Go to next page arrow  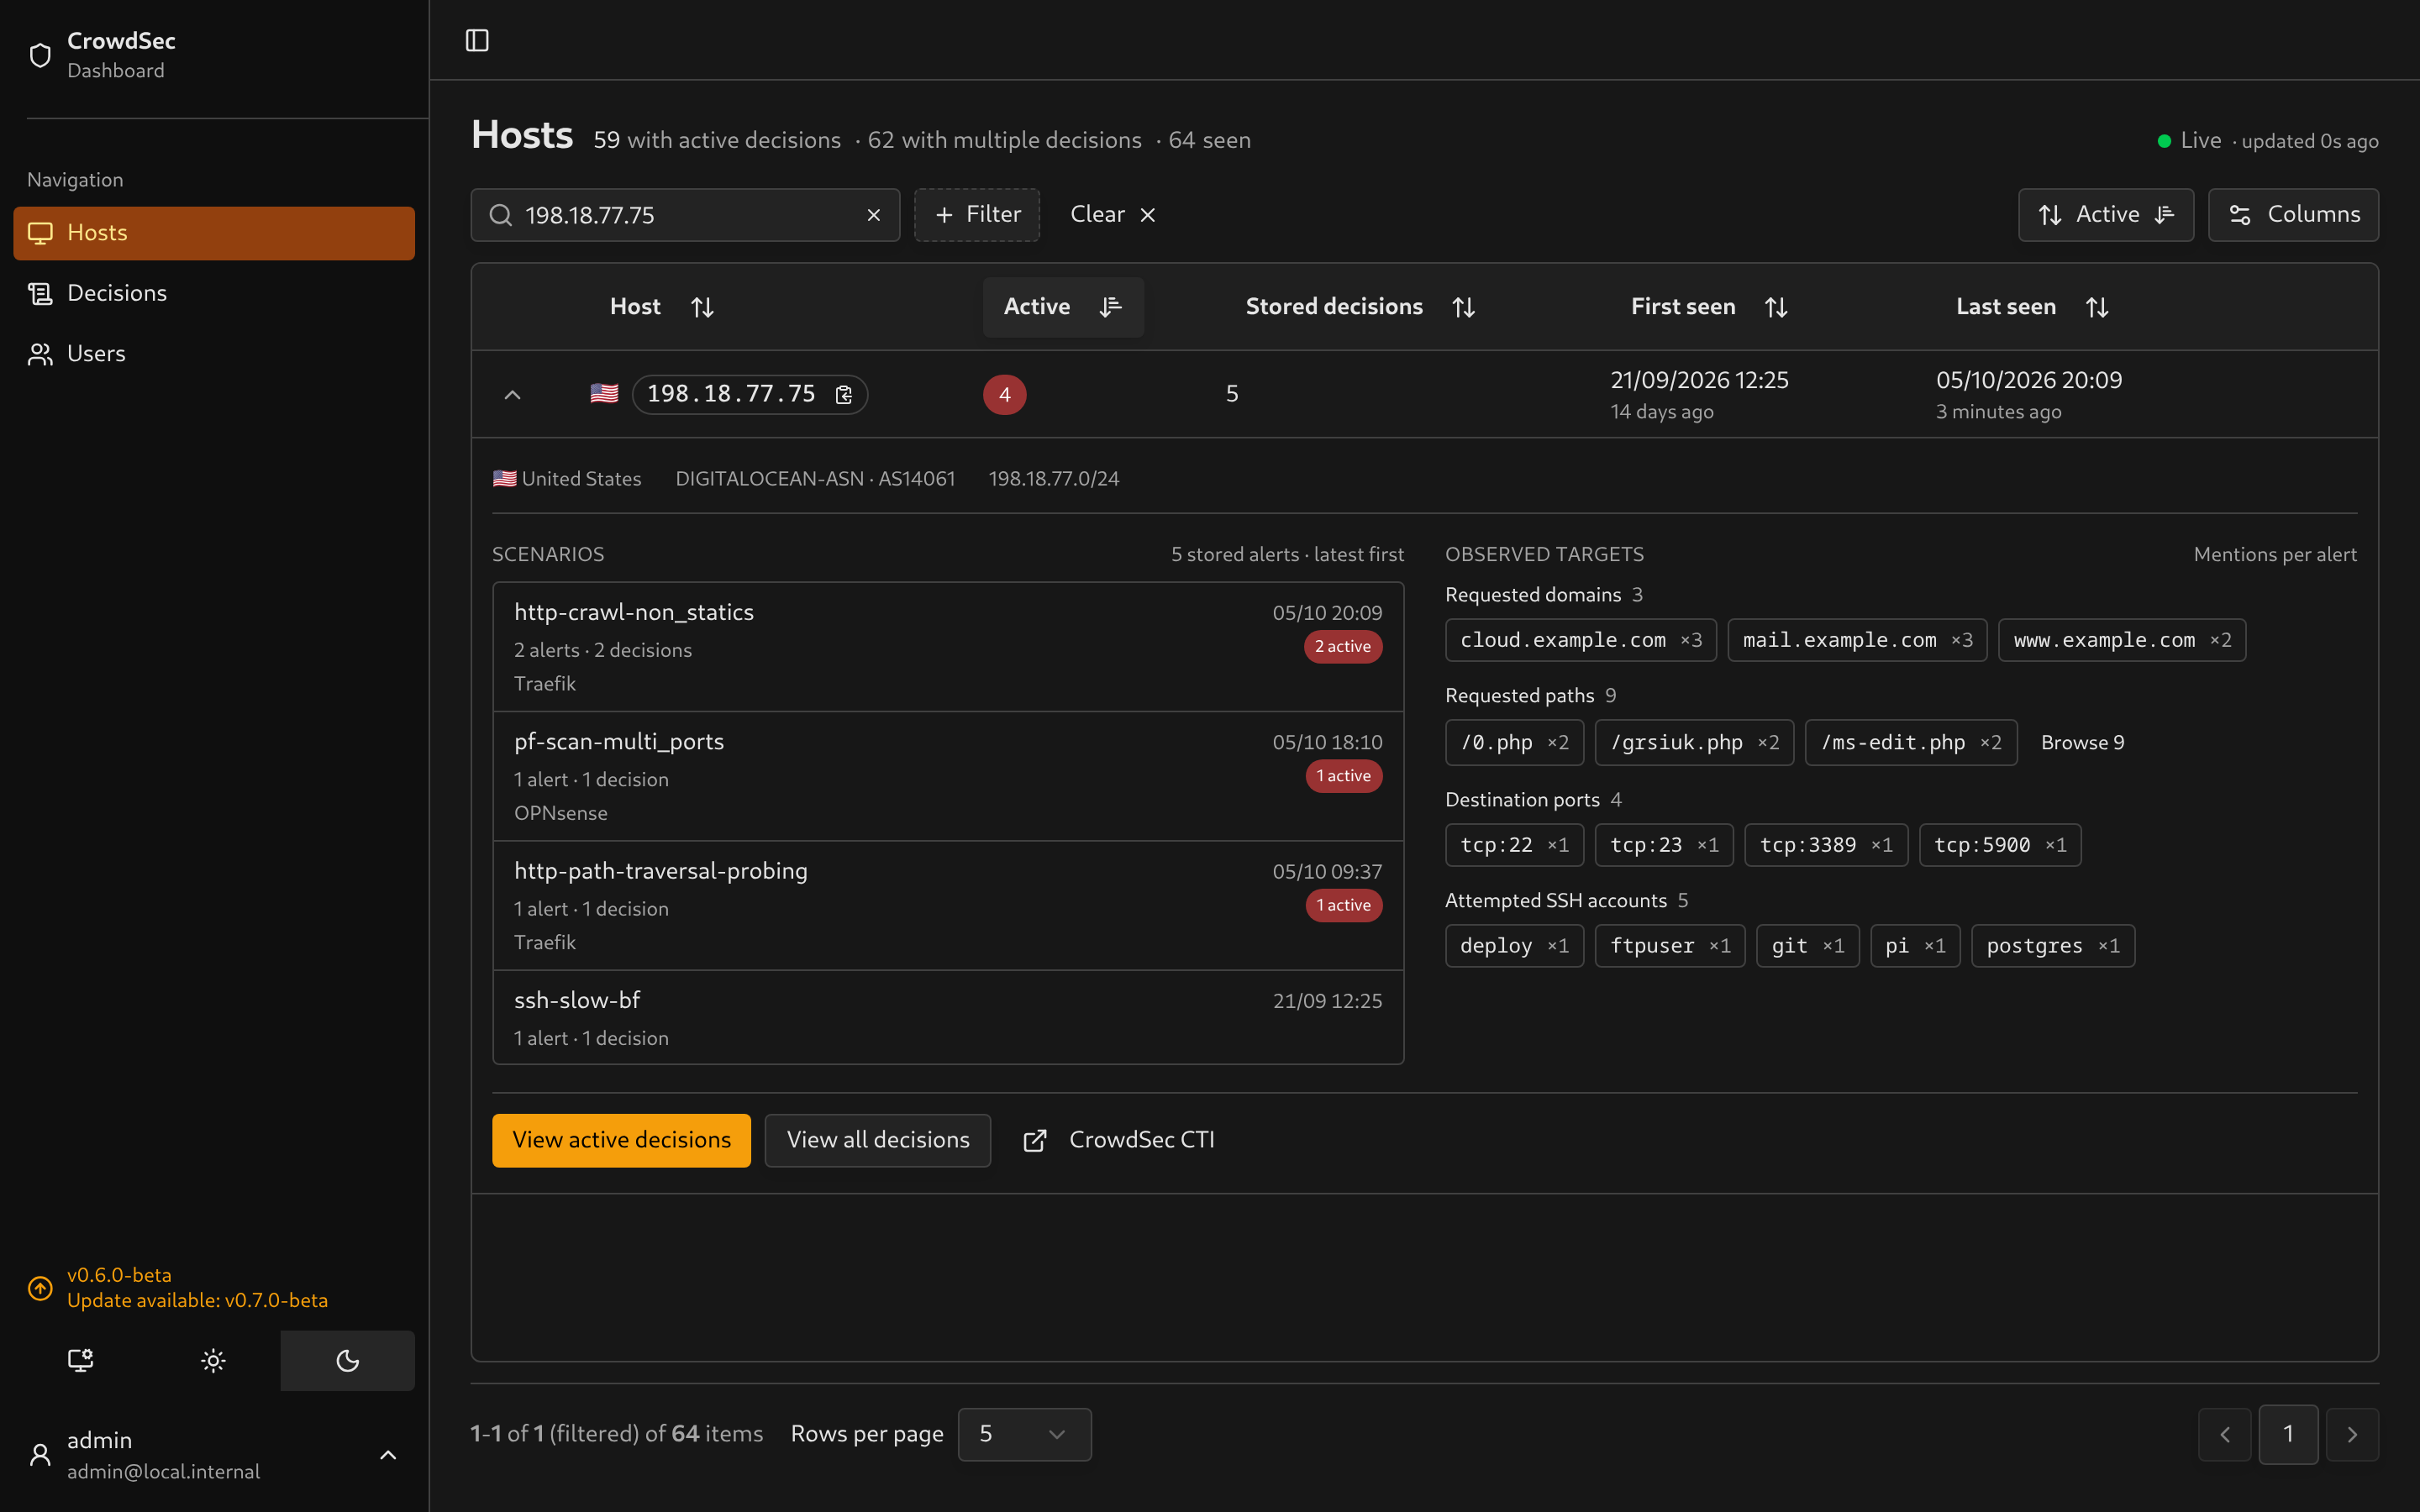coord(2352,1434)
